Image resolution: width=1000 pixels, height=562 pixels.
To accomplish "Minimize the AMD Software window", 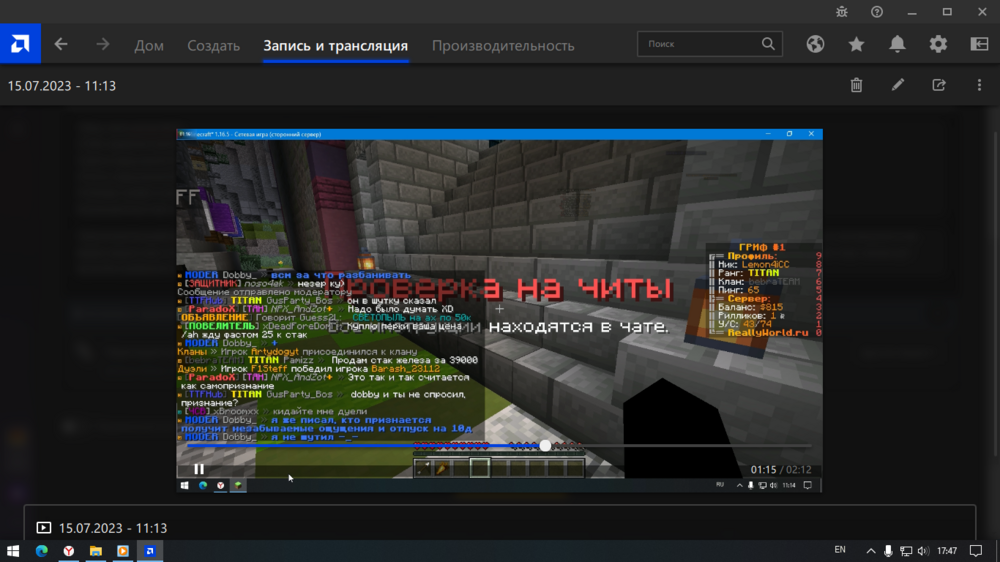I will (x=912, y=11).
